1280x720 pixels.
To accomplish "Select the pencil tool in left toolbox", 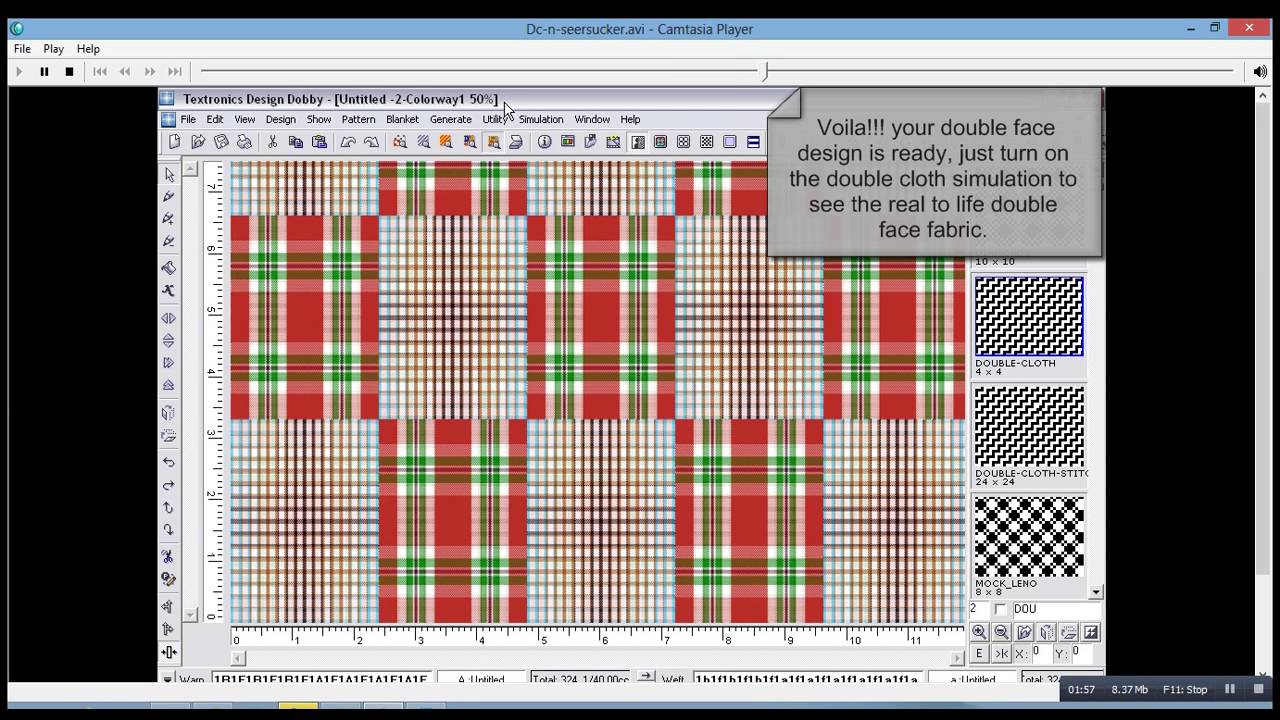I will 169,197.
